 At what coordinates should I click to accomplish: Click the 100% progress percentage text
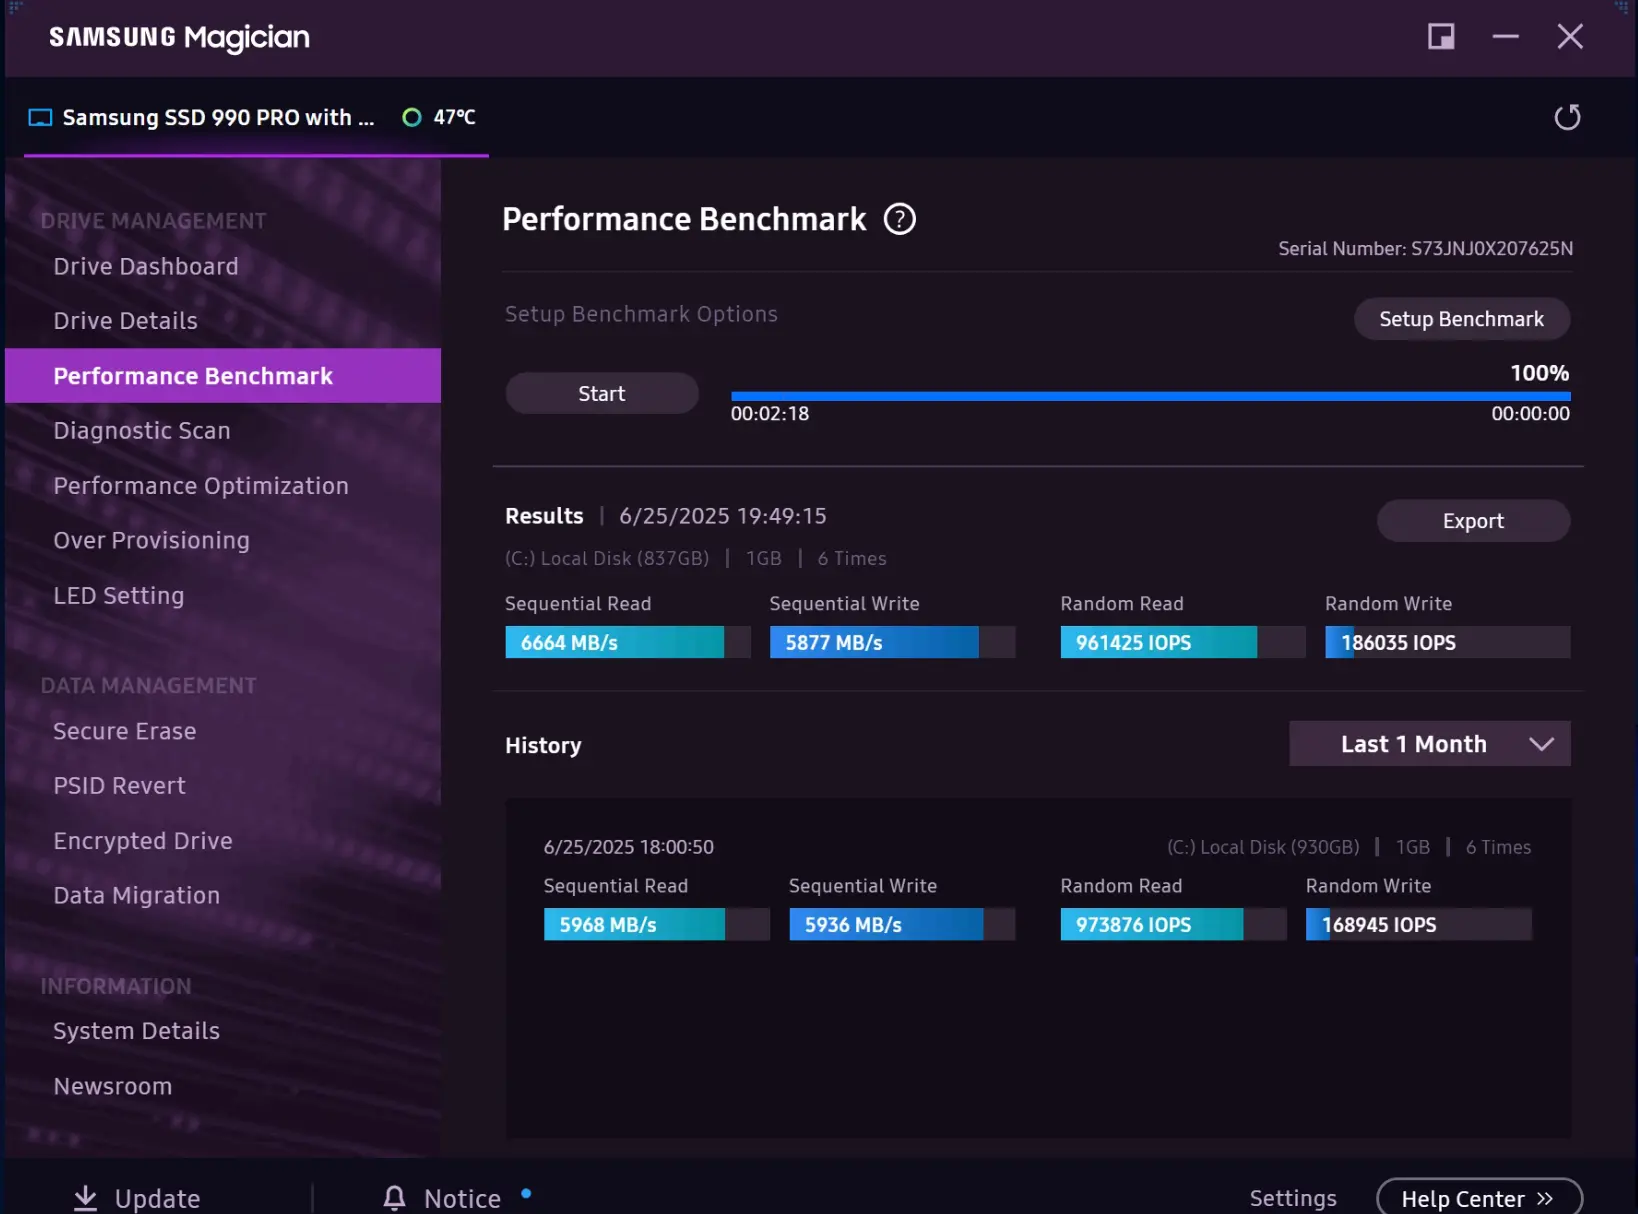[x=1540, y=373]
